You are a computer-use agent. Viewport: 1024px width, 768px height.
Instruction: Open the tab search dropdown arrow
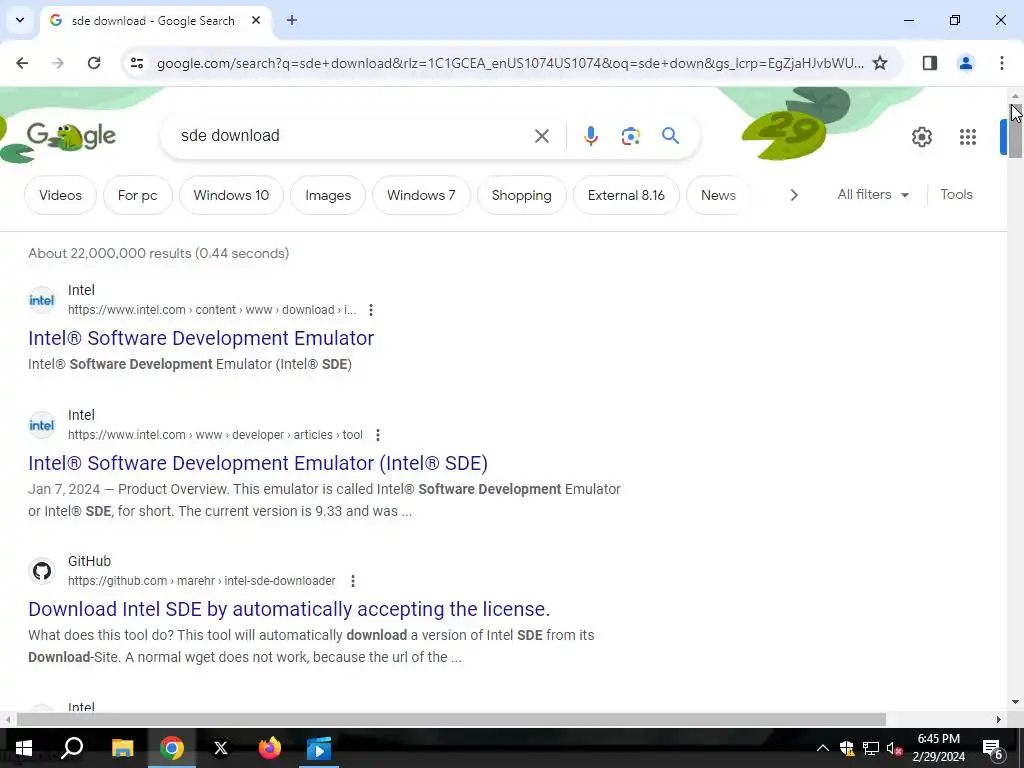[x=20, y=20]
